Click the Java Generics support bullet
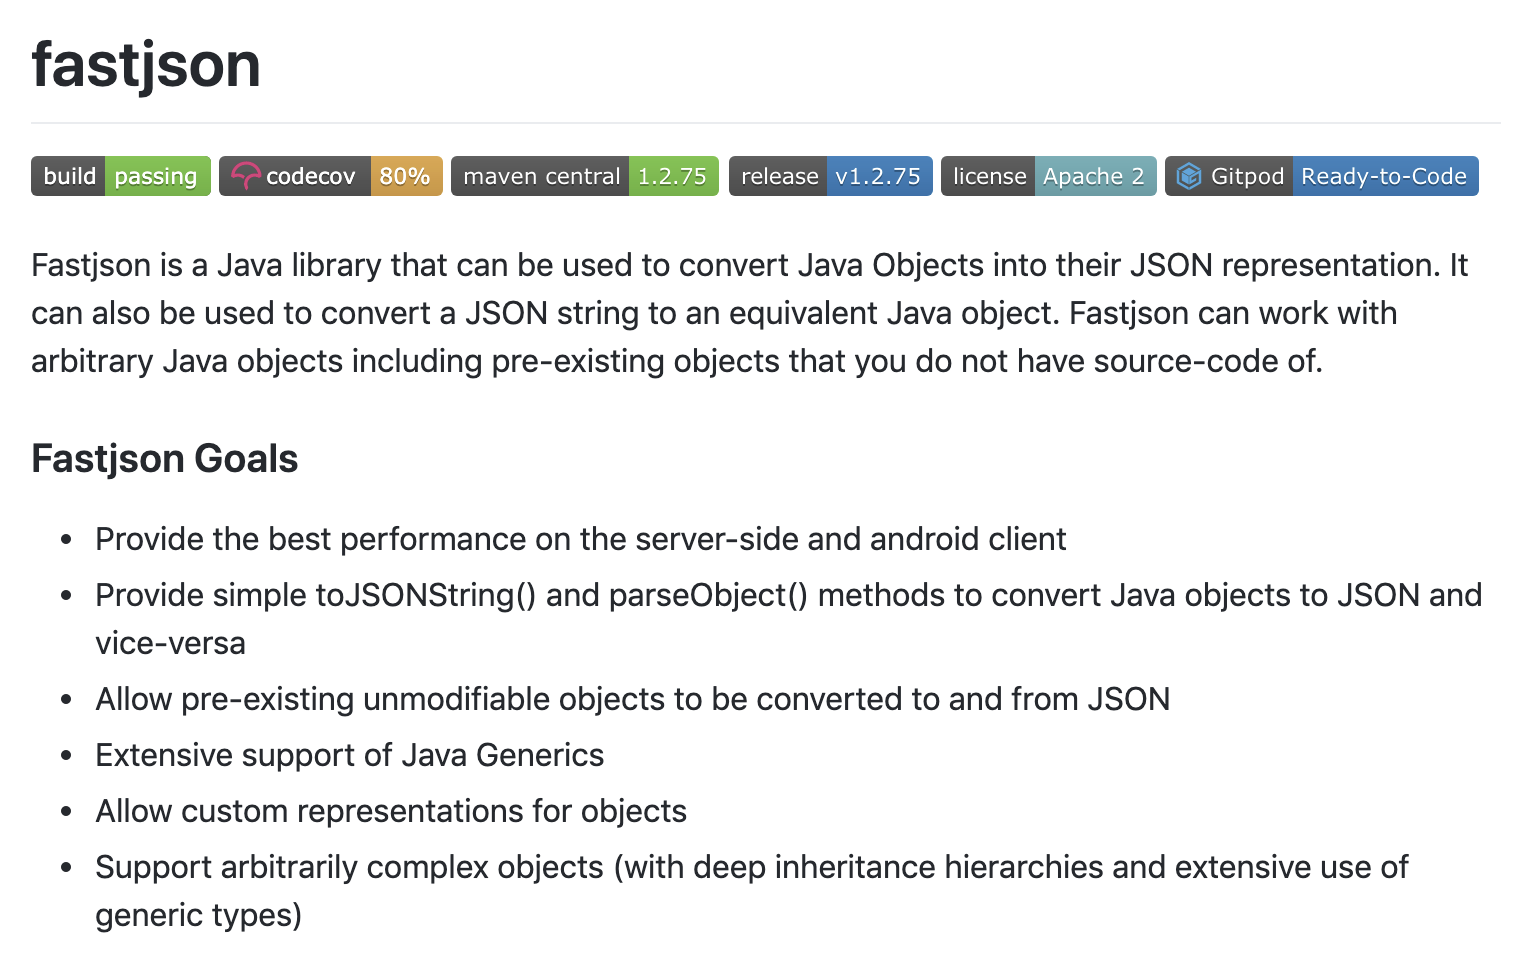Viewport: 1526px width, 956px height. (x=349, y=755)
